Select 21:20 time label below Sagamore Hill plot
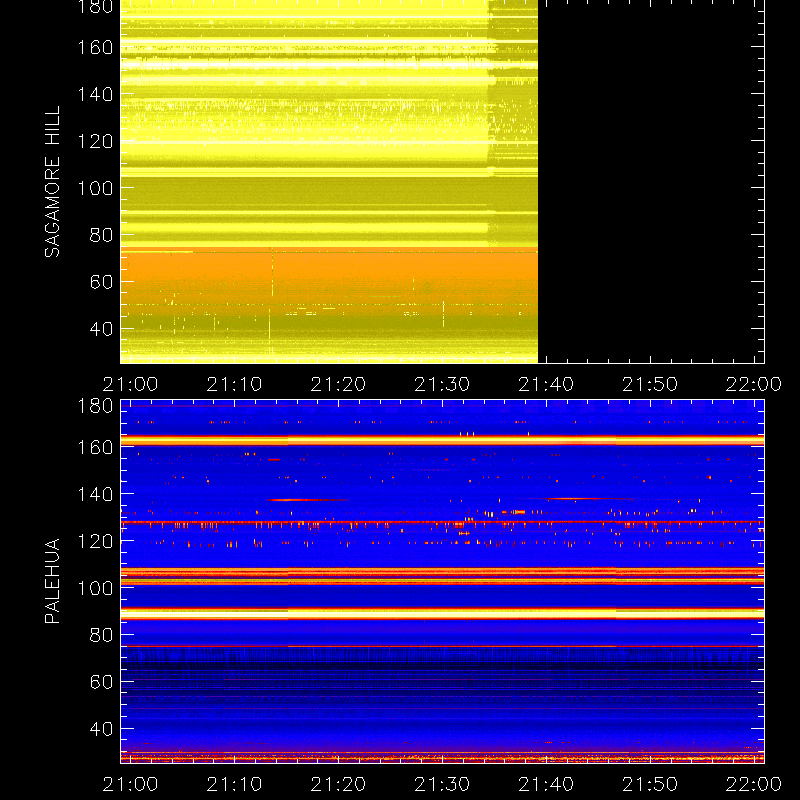The image size is (800, 800). pos(338,384)
